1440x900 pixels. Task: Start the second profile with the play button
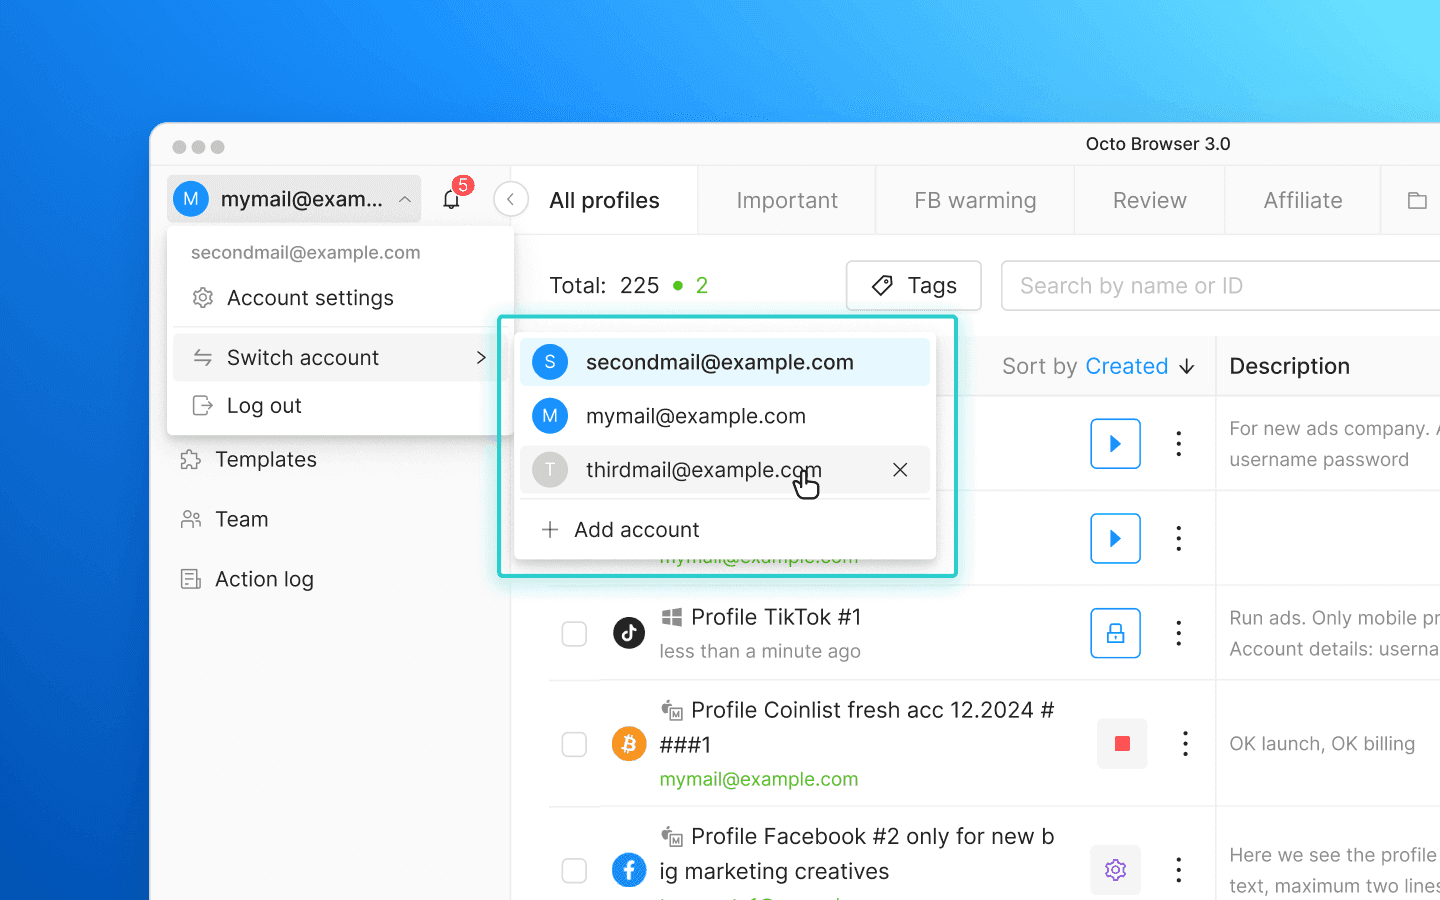coord(1116,538)
